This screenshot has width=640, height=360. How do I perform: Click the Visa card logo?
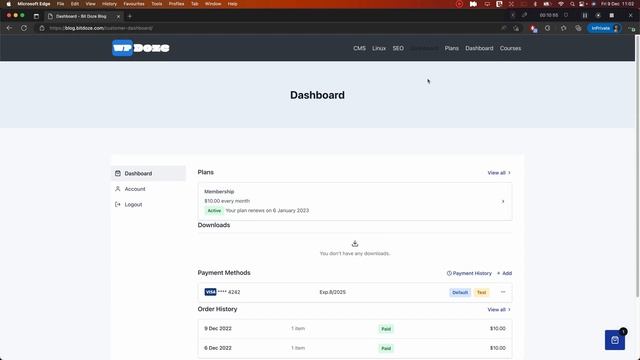pyautogui.click(x=210, y=292)
